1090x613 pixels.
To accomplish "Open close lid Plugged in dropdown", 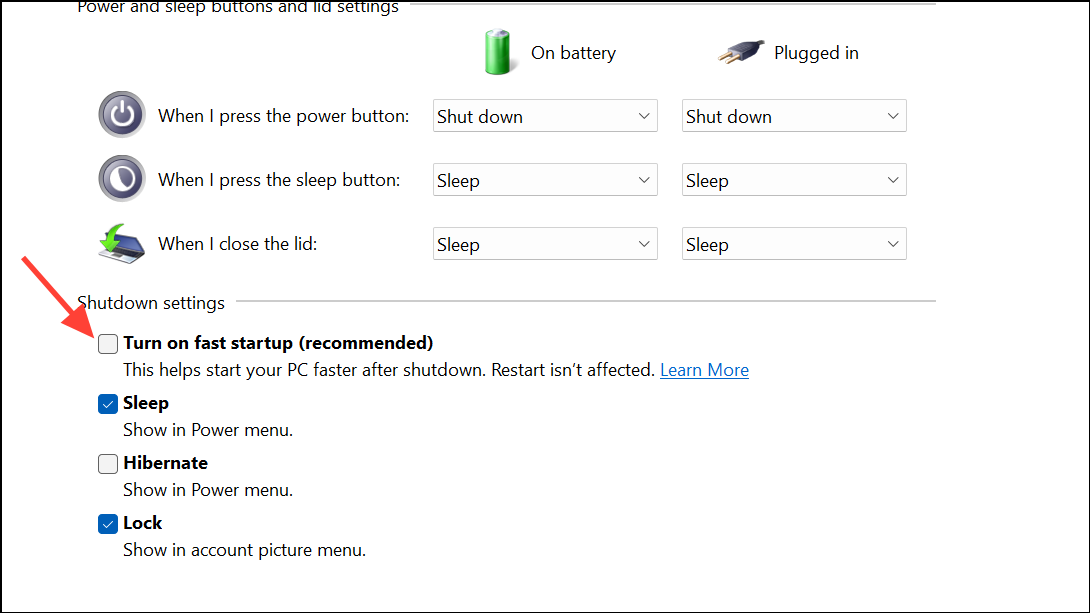I will point(793,243).
